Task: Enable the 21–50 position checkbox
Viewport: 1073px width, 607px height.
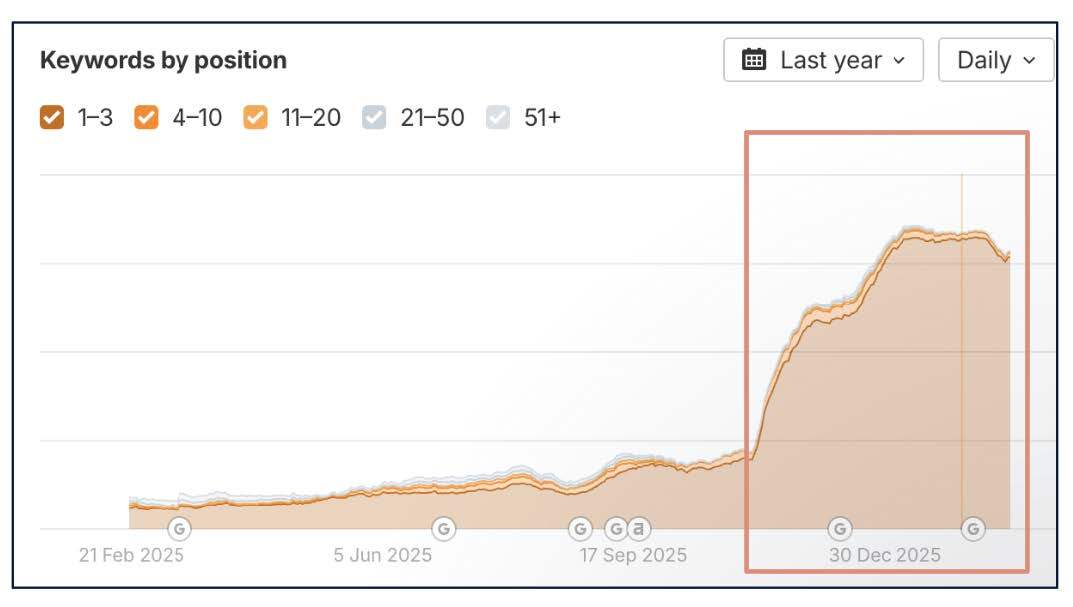Action: [x=374, y=118]
